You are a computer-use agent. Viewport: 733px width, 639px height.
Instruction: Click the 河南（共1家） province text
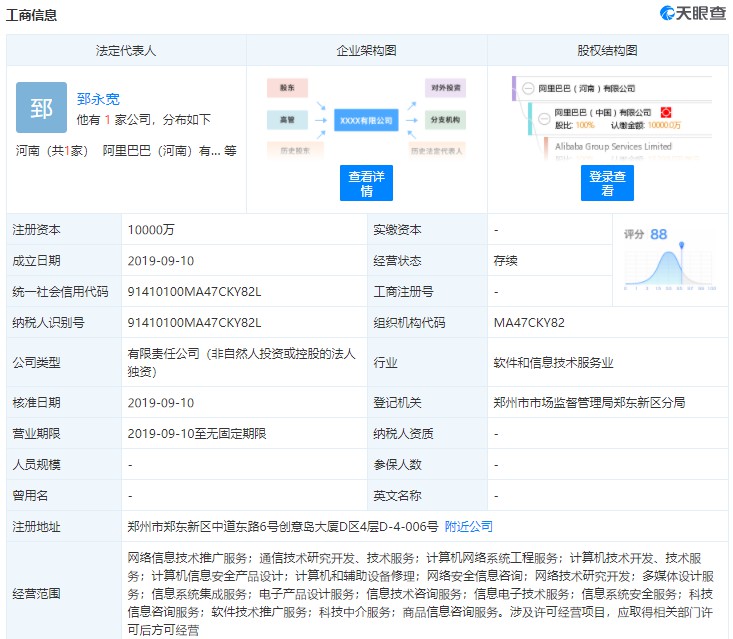click(x=52, y=151)
